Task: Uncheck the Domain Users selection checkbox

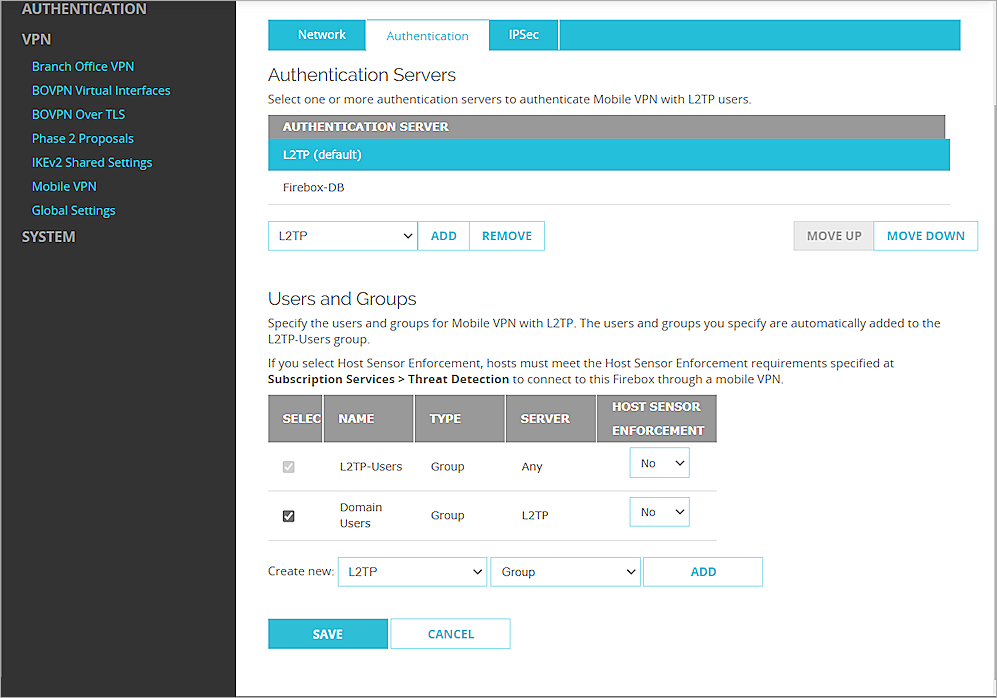Action: tap(288, 515)
